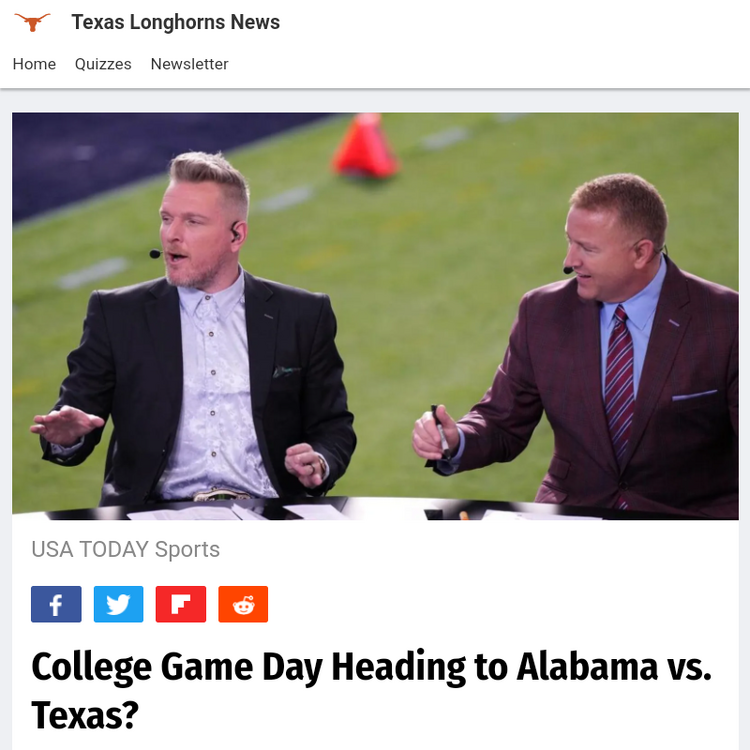Click the Longhorns logo icon
Screen dimensions: 750x750
[32, 22]
